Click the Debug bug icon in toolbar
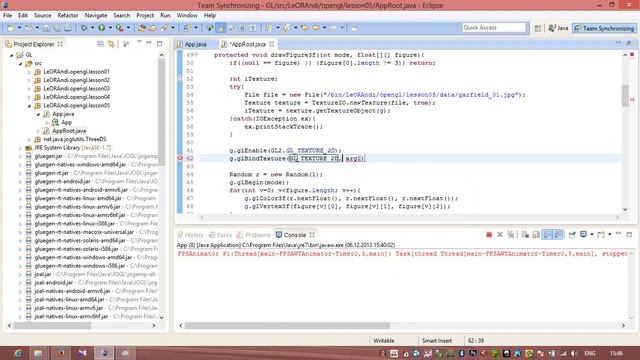The height and width of the screenshot is (360, 640). pos(84,28)
